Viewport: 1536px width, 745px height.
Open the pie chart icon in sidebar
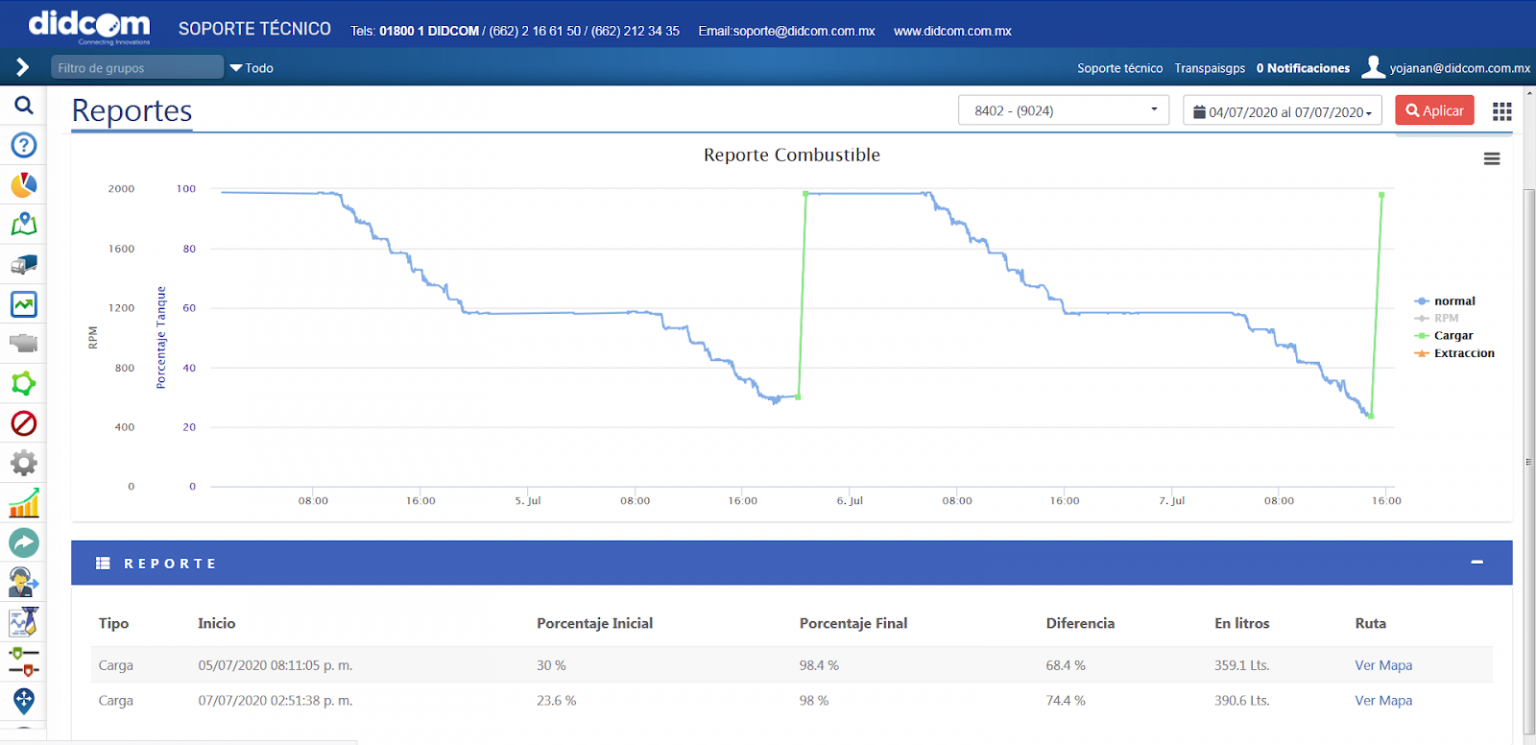(x=23, y=185)
